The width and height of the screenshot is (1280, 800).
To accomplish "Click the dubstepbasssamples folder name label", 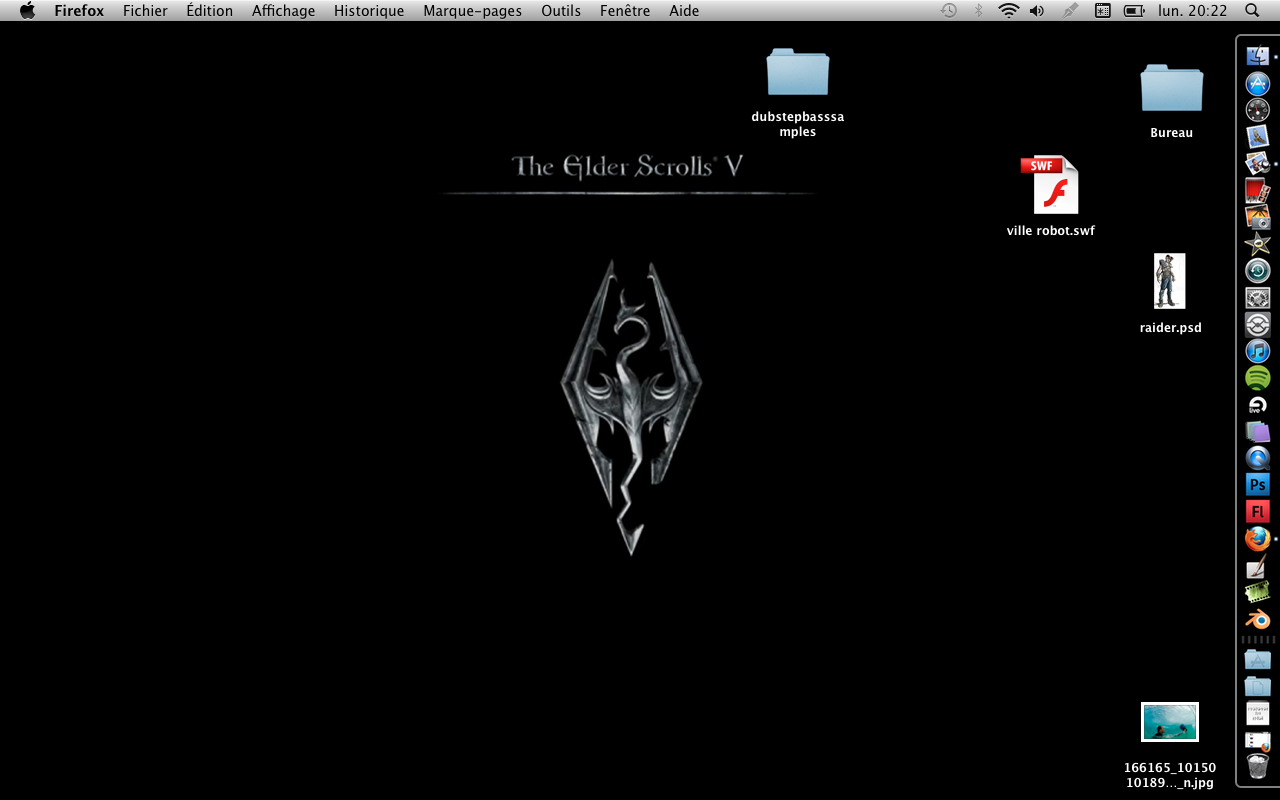I will click(798, 124).
